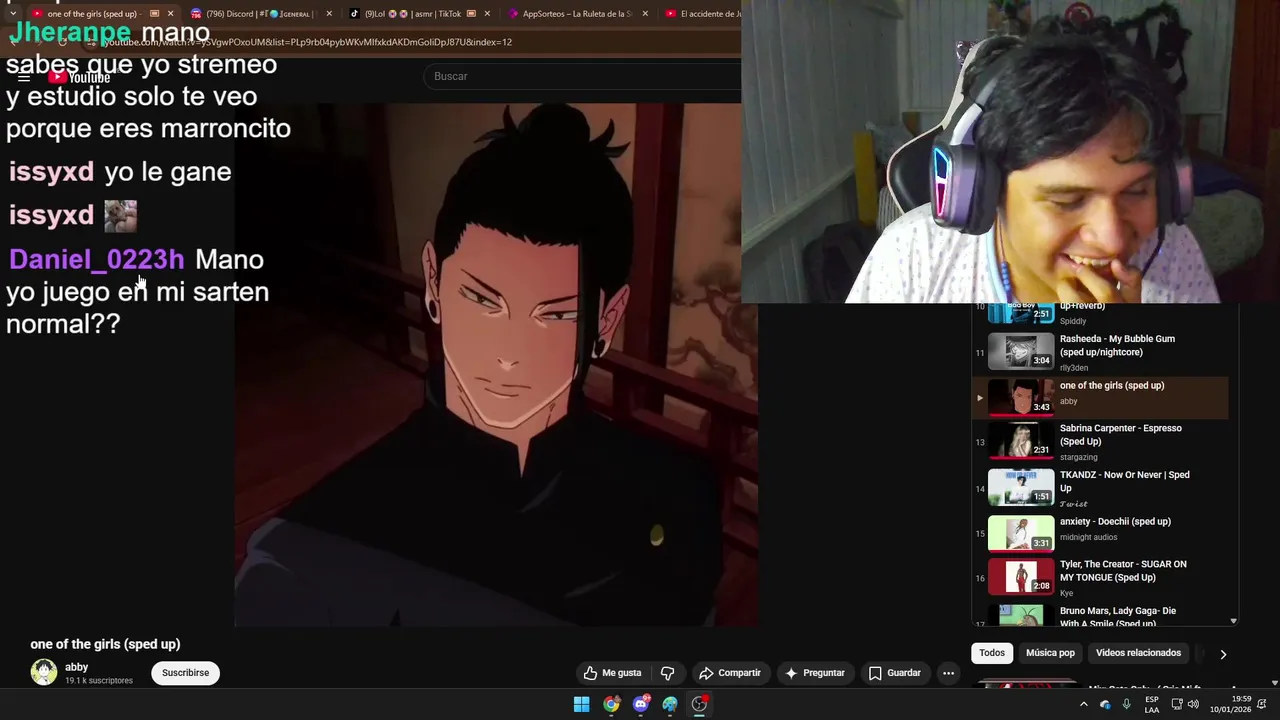The image size is (1280, 720).
Task: Click the Compartir button label
Action: click(739, 673)
